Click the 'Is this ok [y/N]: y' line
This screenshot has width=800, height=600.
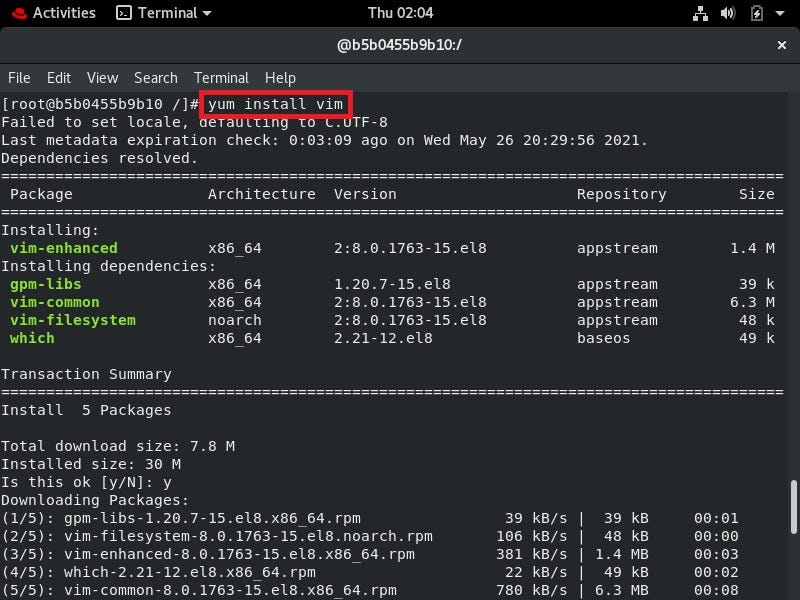(86, 482)
